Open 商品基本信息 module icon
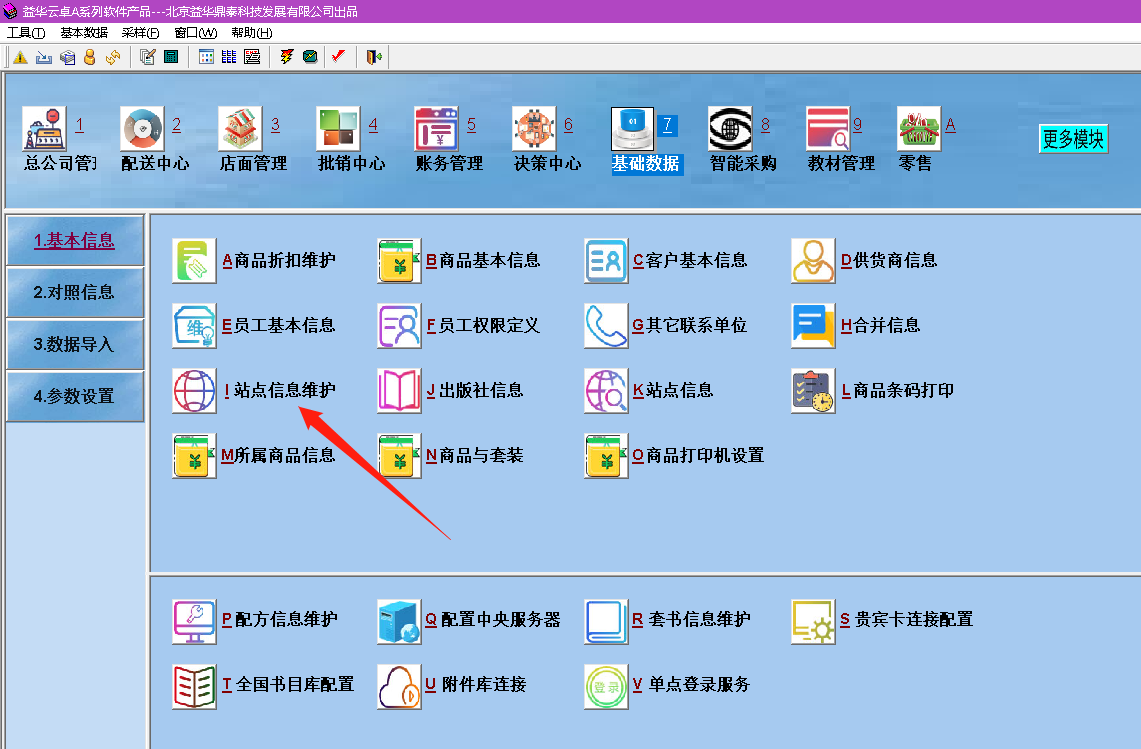Screen dimensions: 1141x749 (x=399, y=261)
